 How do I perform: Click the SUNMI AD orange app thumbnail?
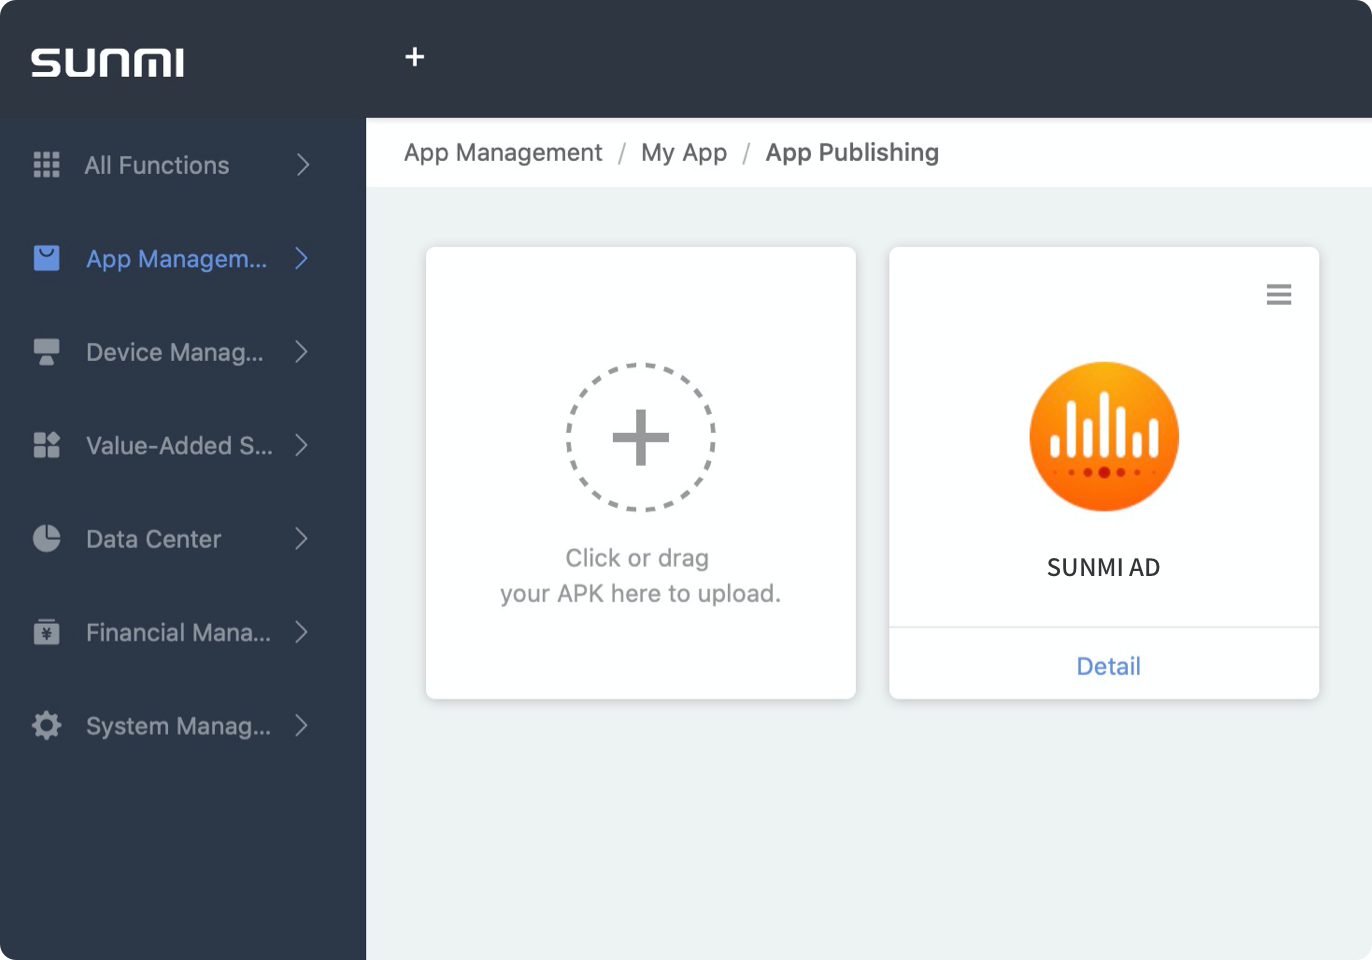[x=1104, y=437]
